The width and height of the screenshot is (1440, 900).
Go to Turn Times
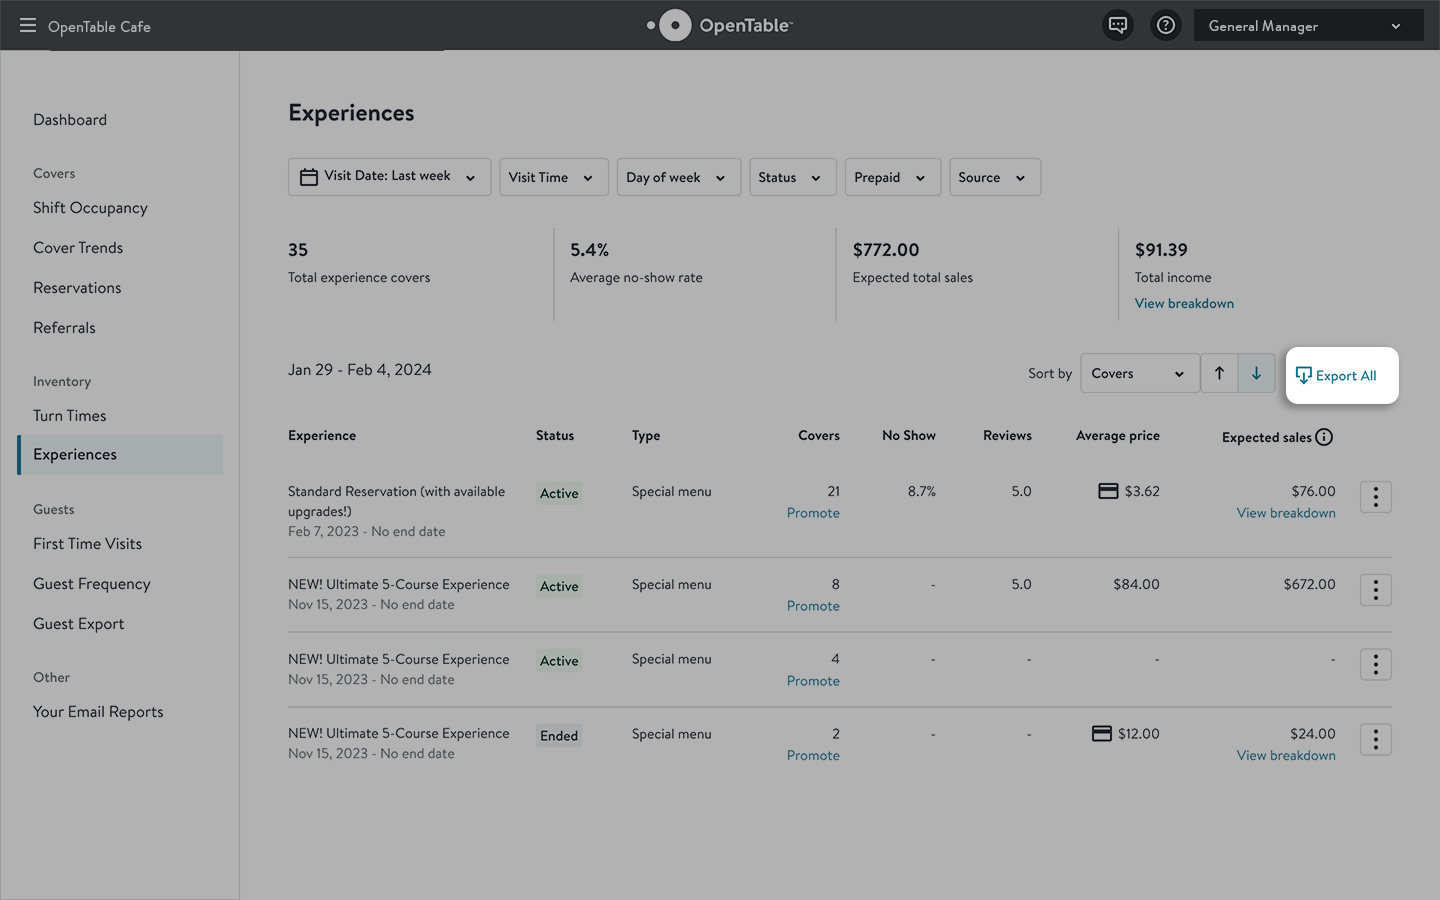pyautogui.click(x=69, y=416)
